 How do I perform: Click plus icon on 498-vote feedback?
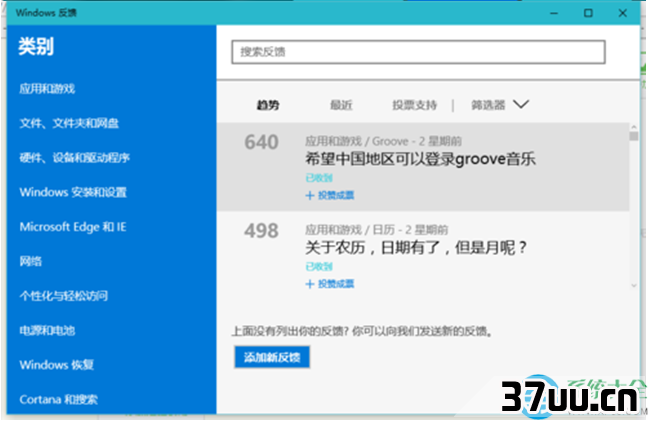click(310, 284)
